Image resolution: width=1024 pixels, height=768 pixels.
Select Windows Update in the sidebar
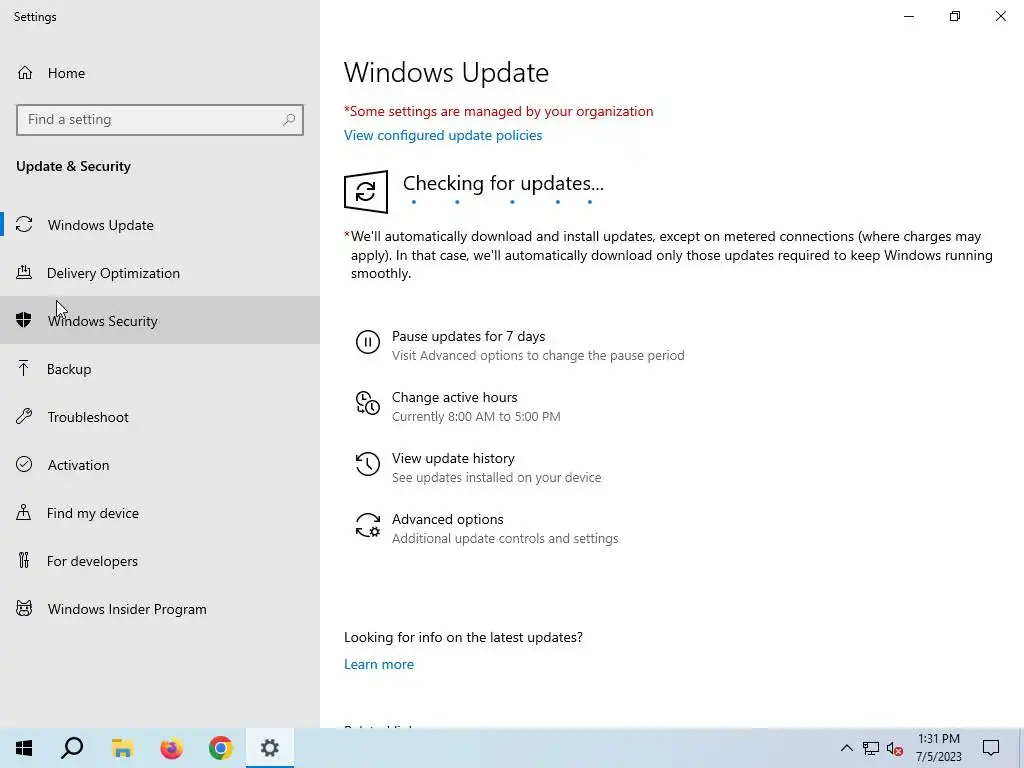coord(160,225)
